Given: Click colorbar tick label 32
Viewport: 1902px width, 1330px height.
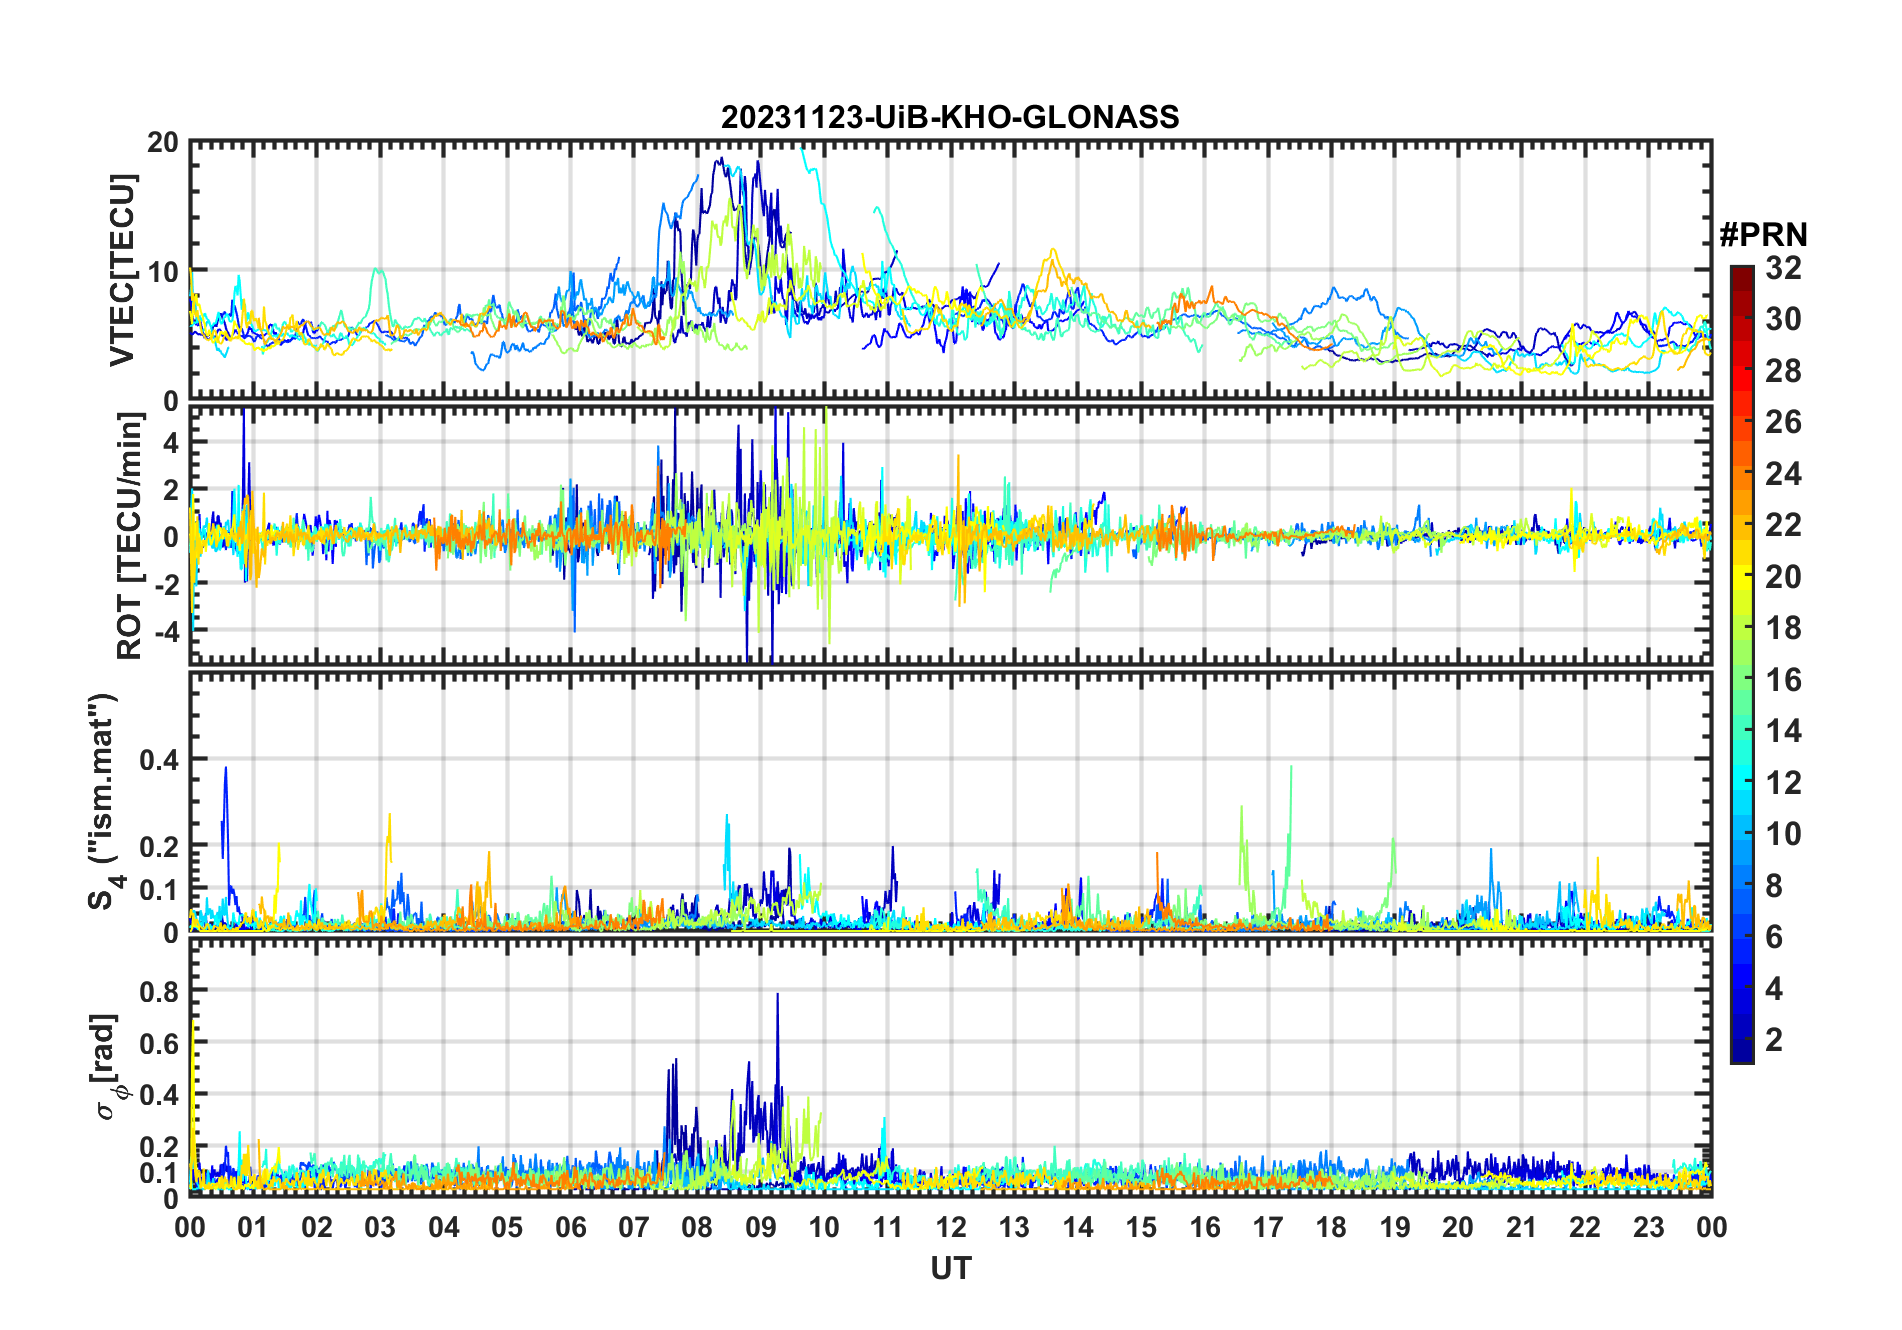Looking at the screenshot, I should click(x=1783, y=268).
